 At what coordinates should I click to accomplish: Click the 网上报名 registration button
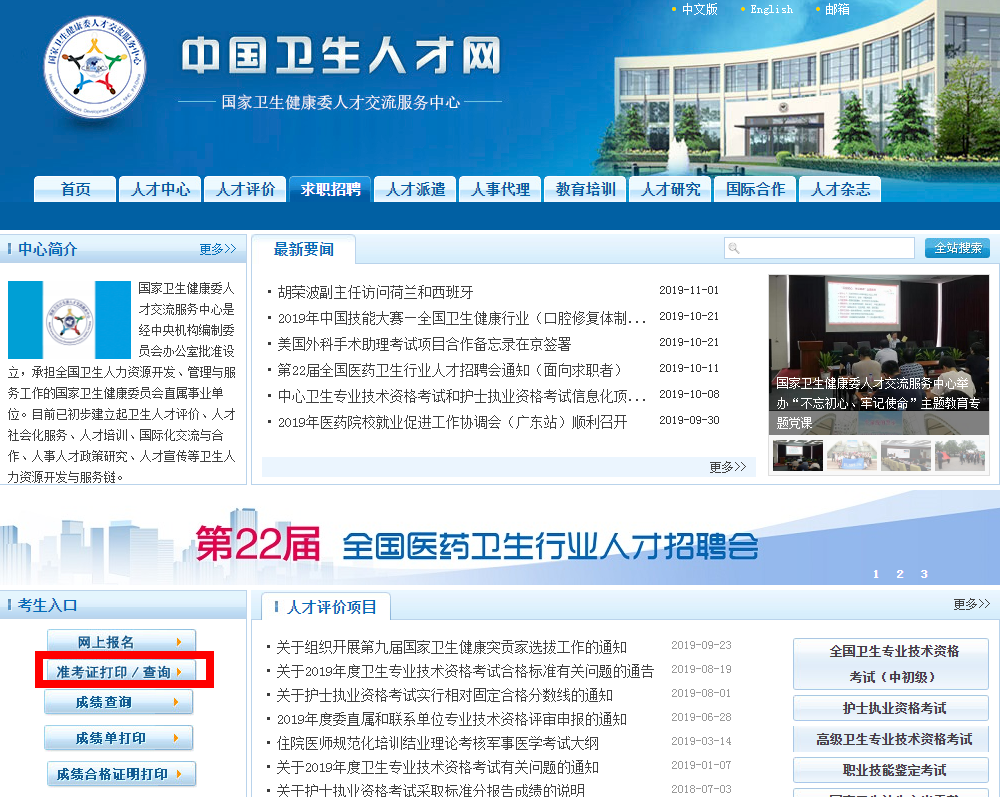[x=121, y=642]
